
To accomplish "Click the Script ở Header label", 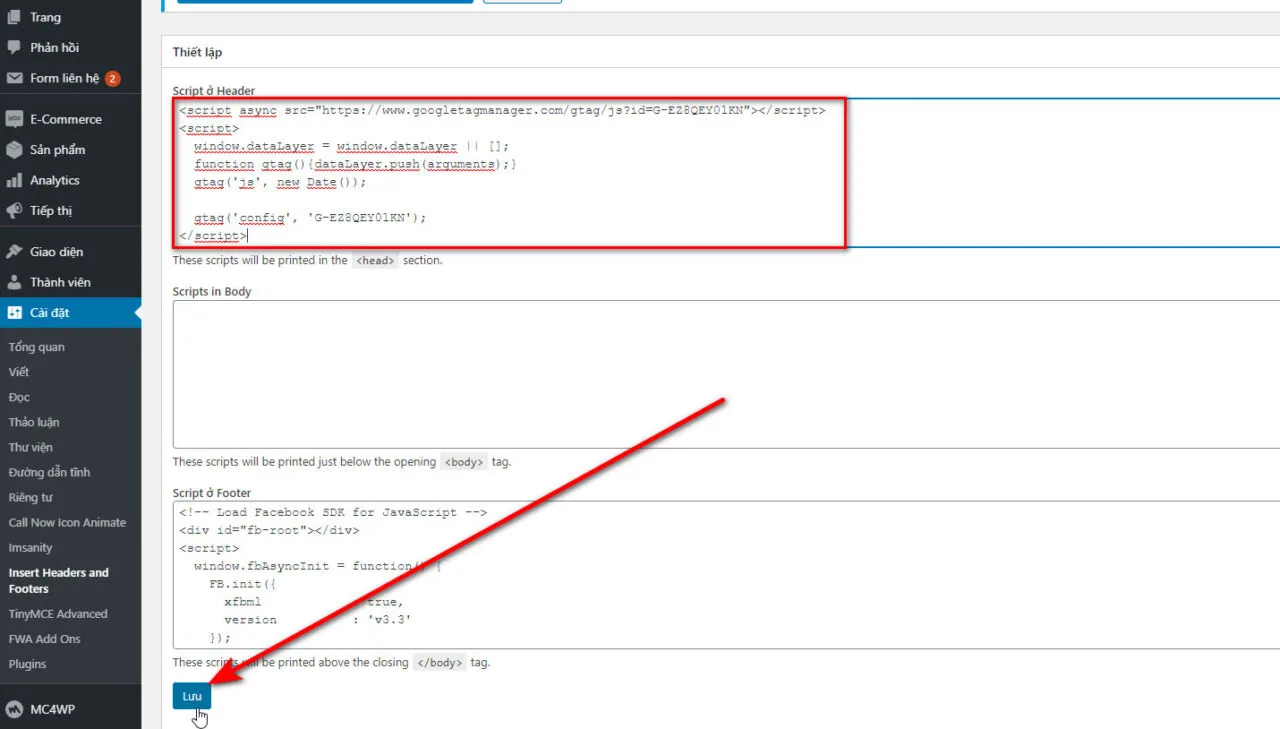I will pyautogui.click(x=214, y=91).
